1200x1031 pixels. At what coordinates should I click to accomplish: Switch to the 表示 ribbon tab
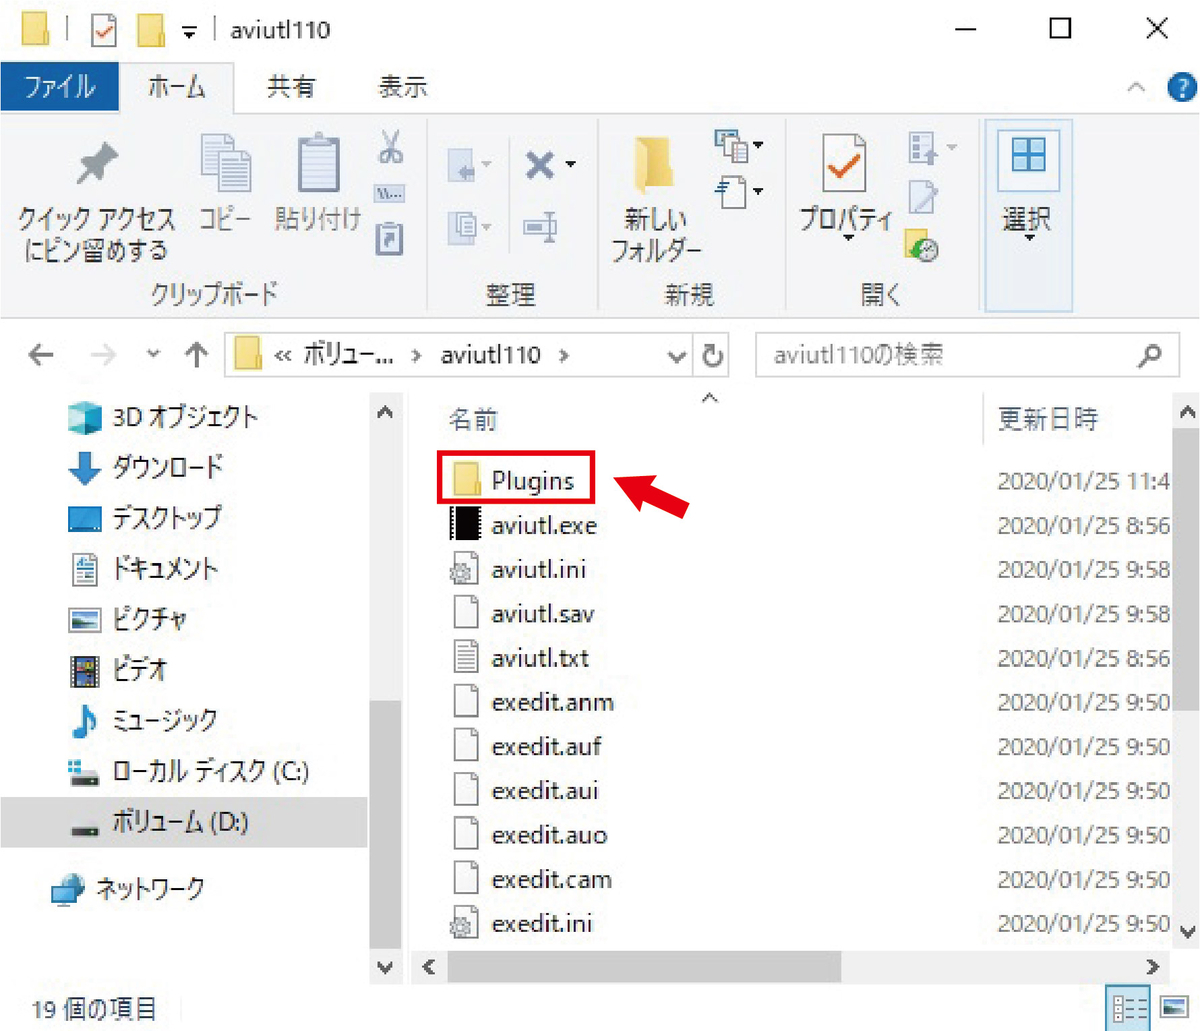(402, 87)
